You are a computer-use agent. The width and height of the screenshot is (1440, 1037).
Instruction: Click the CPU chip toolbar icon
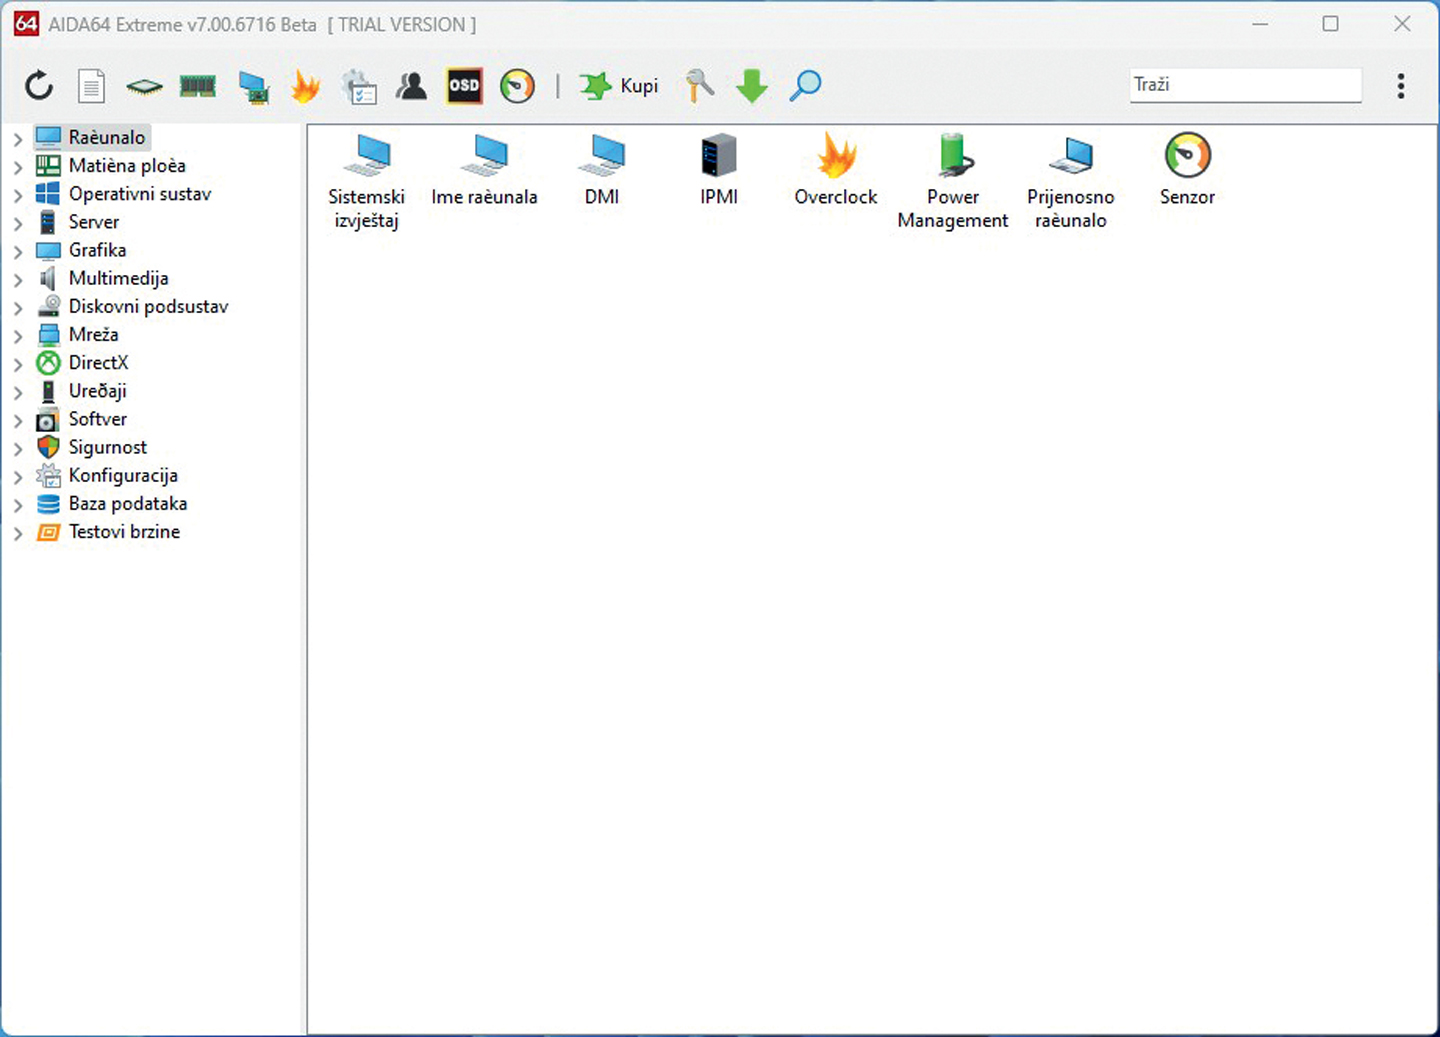coord(144,87)
